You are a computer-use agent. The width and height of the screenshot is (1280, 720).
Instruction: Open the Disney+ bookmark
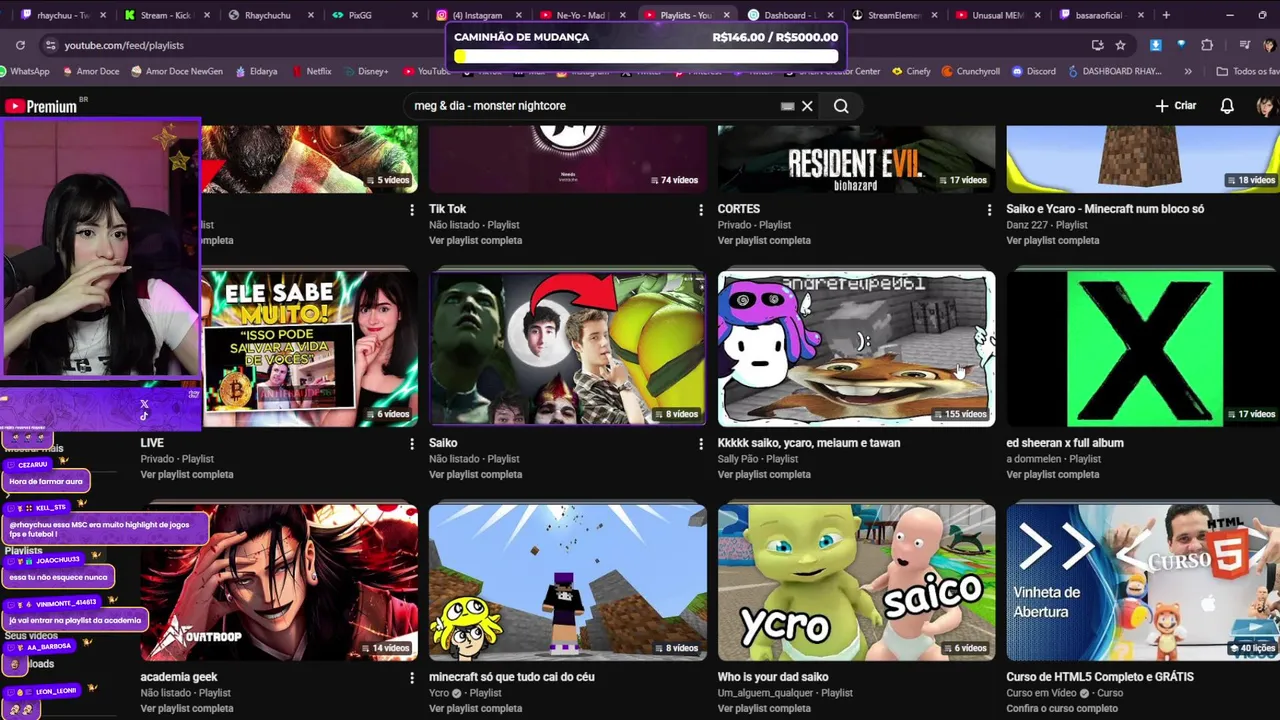pyautogui.click(x=365, y=72)
